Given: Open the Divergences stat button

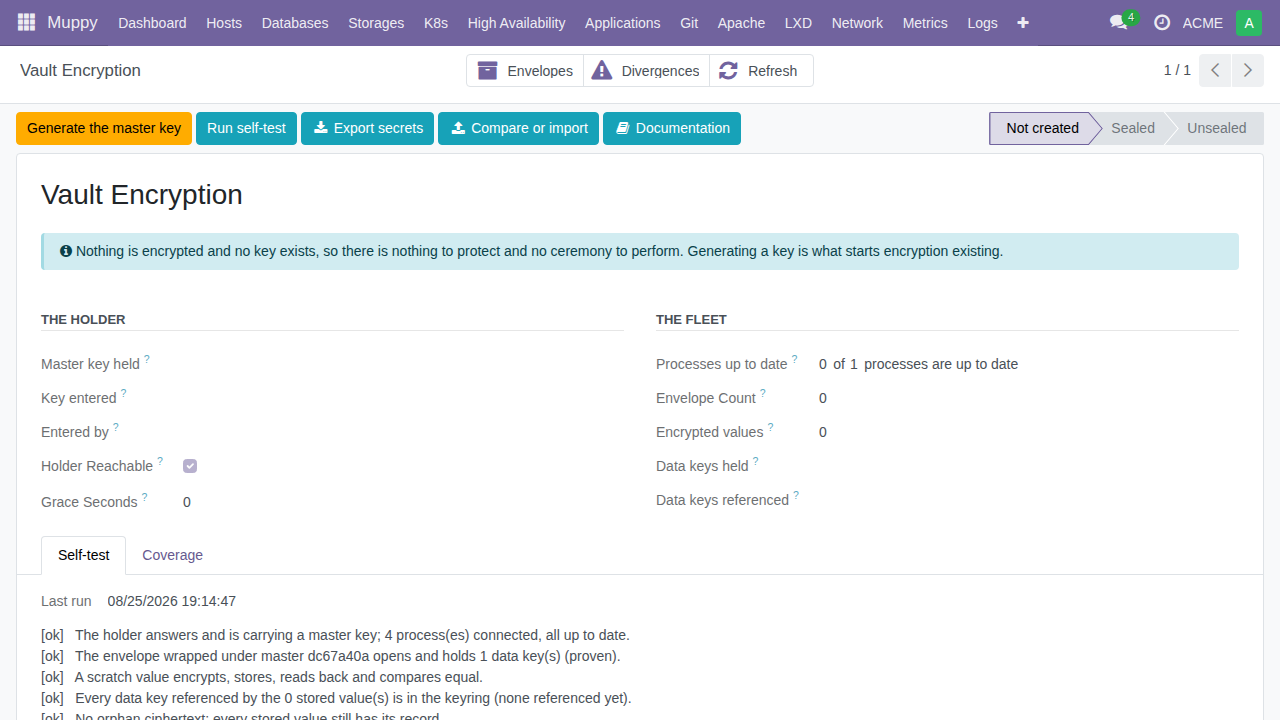Looking at the screenshot, I should coord(646,70).
